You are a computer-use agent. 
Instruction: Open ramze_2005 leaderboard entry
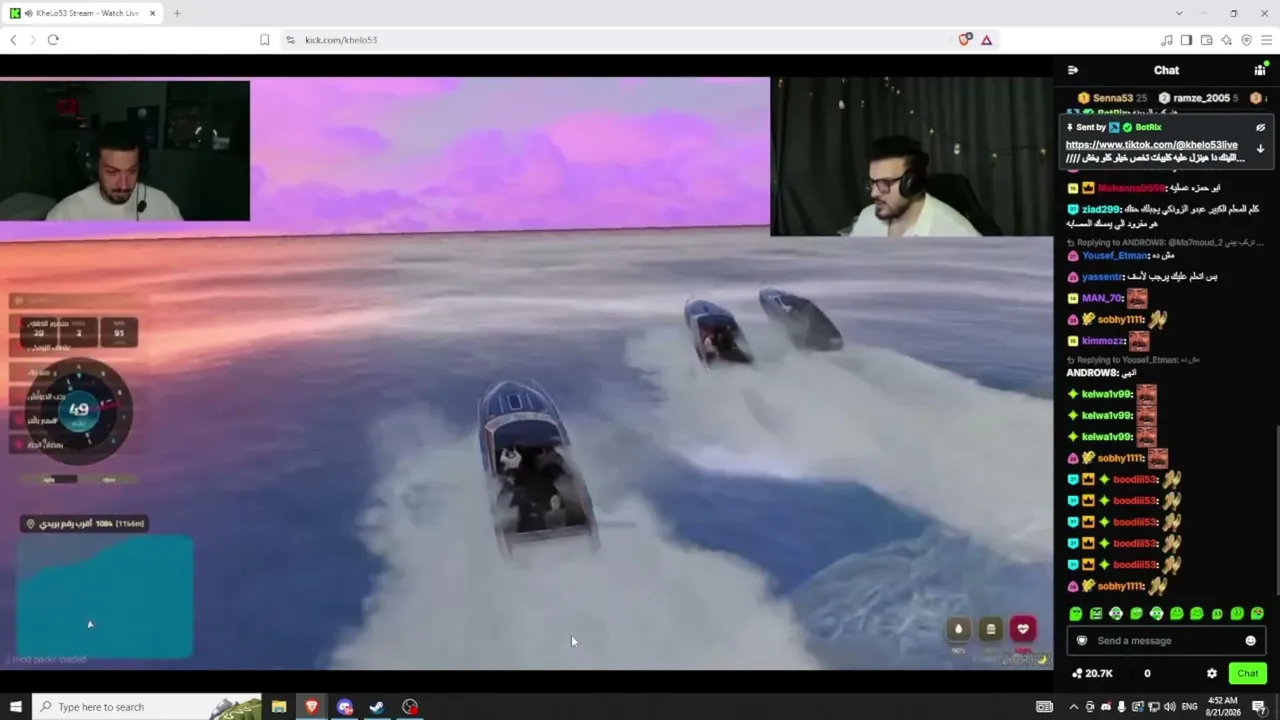coord(1198,98)
